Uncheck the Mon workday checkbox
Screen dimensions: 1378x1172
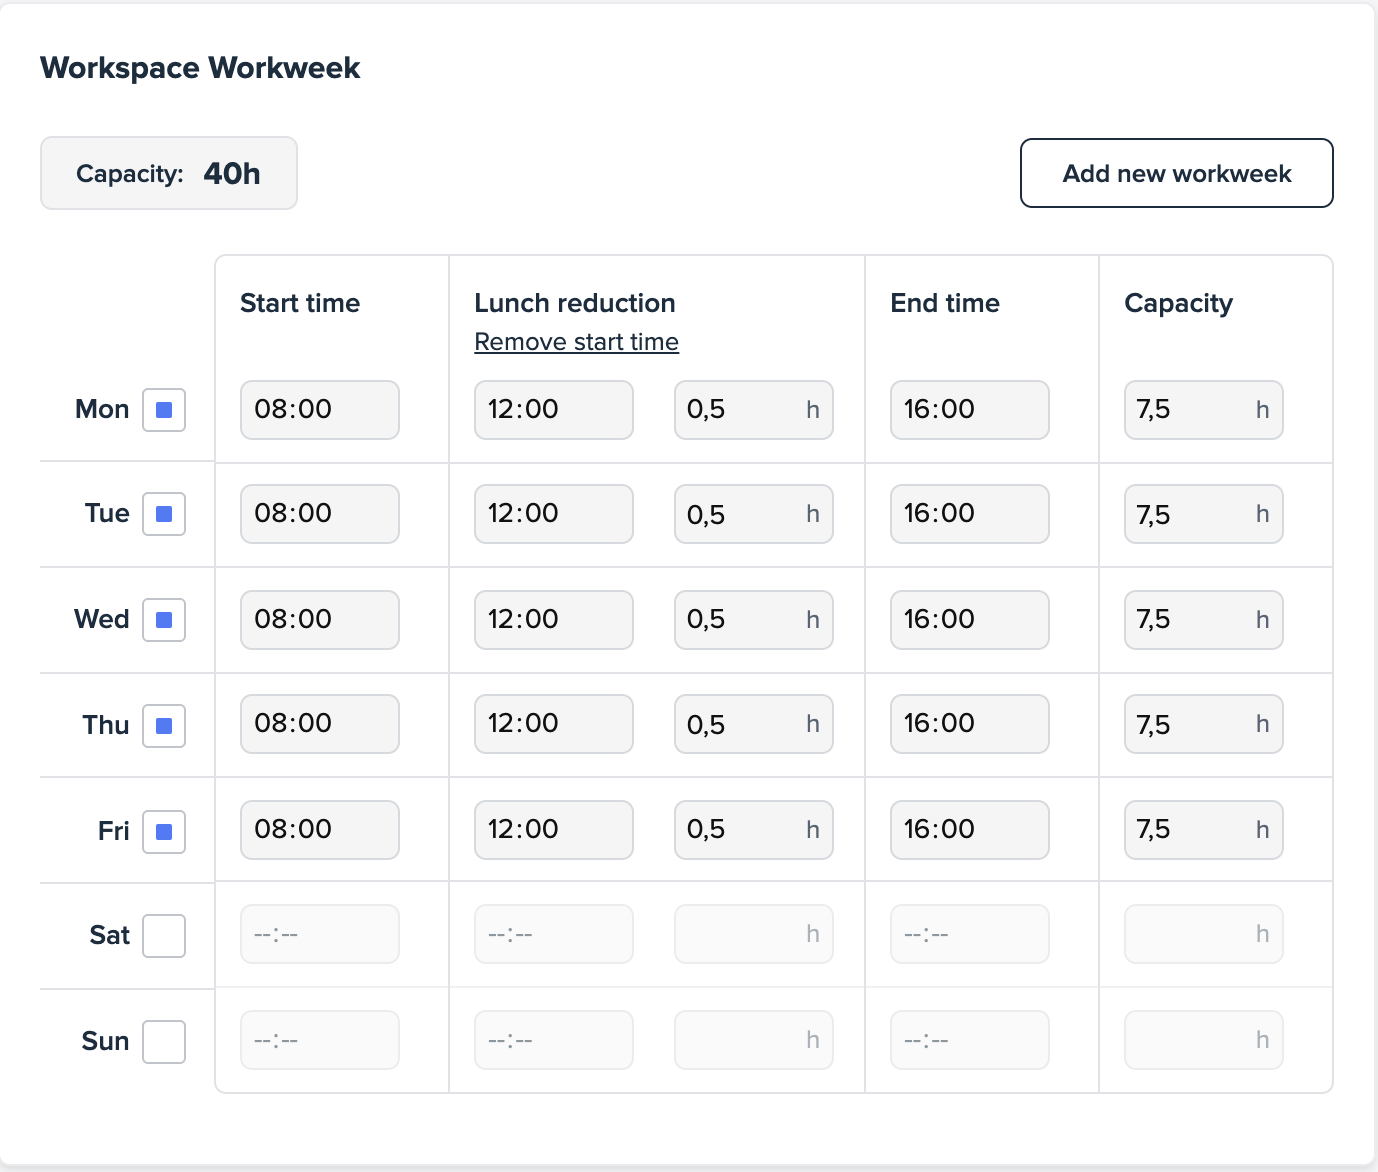pyautogui.click(x=164, y=410)
